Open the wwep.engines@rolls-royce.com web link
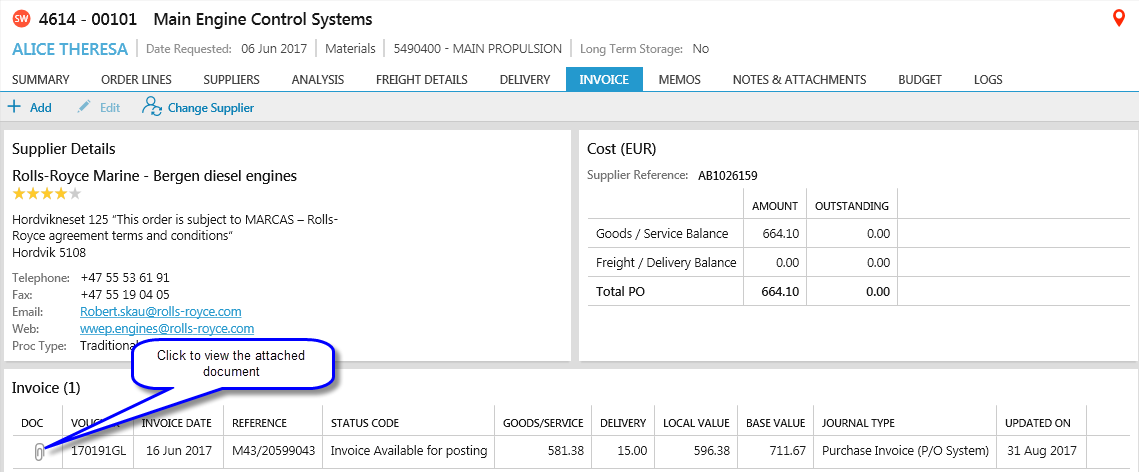 point(166,329)
